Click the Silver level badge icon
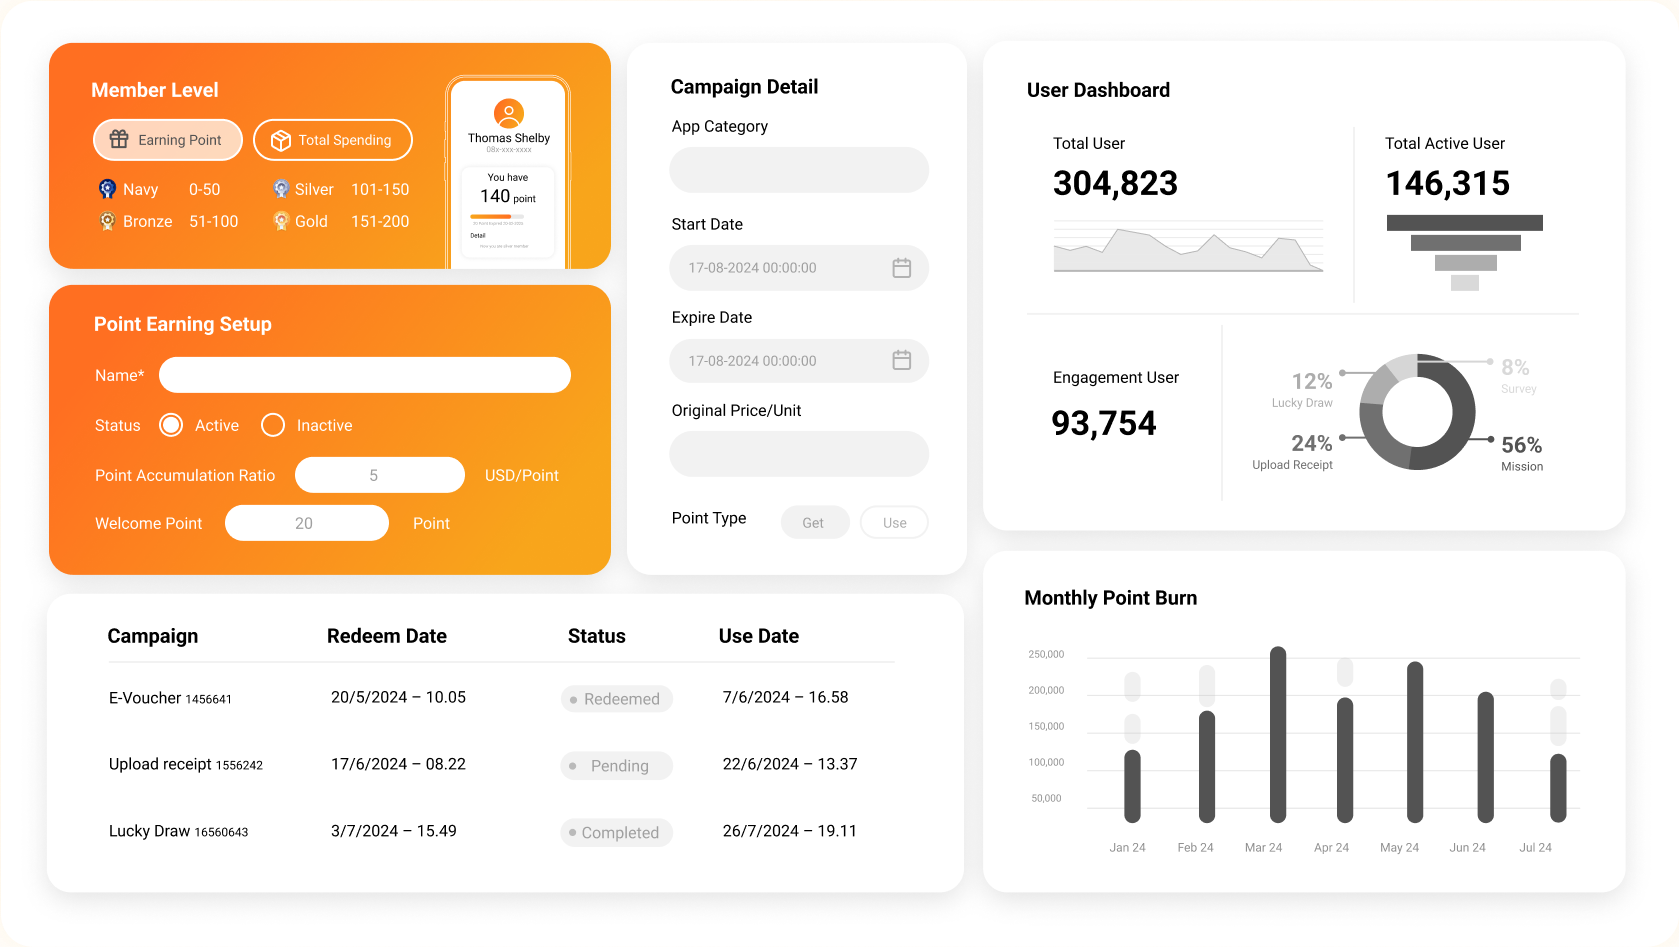This screenshot has width=1679, height=947. 281,189
